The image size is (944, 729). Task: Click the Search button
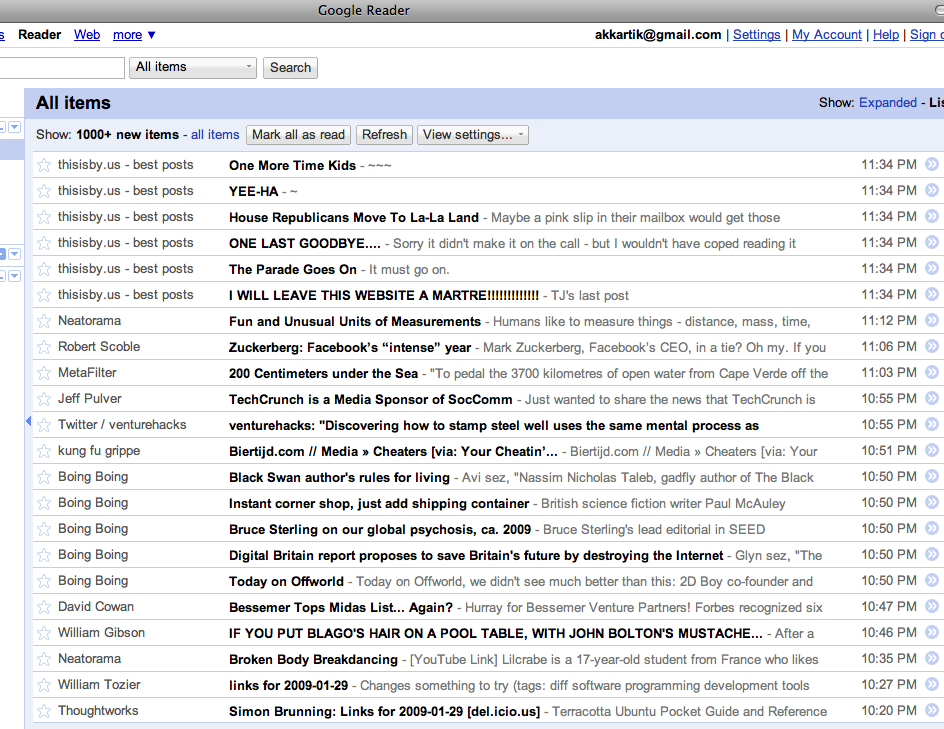[x=290, y=67]
